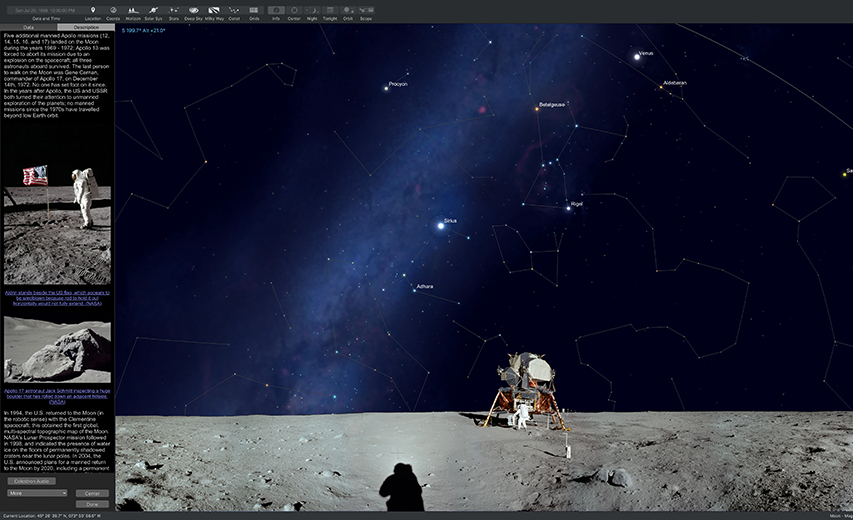The width and height of the screenshot is (853, 520).
Task: Select the planet Venus
Action: (x=637, y=57)
